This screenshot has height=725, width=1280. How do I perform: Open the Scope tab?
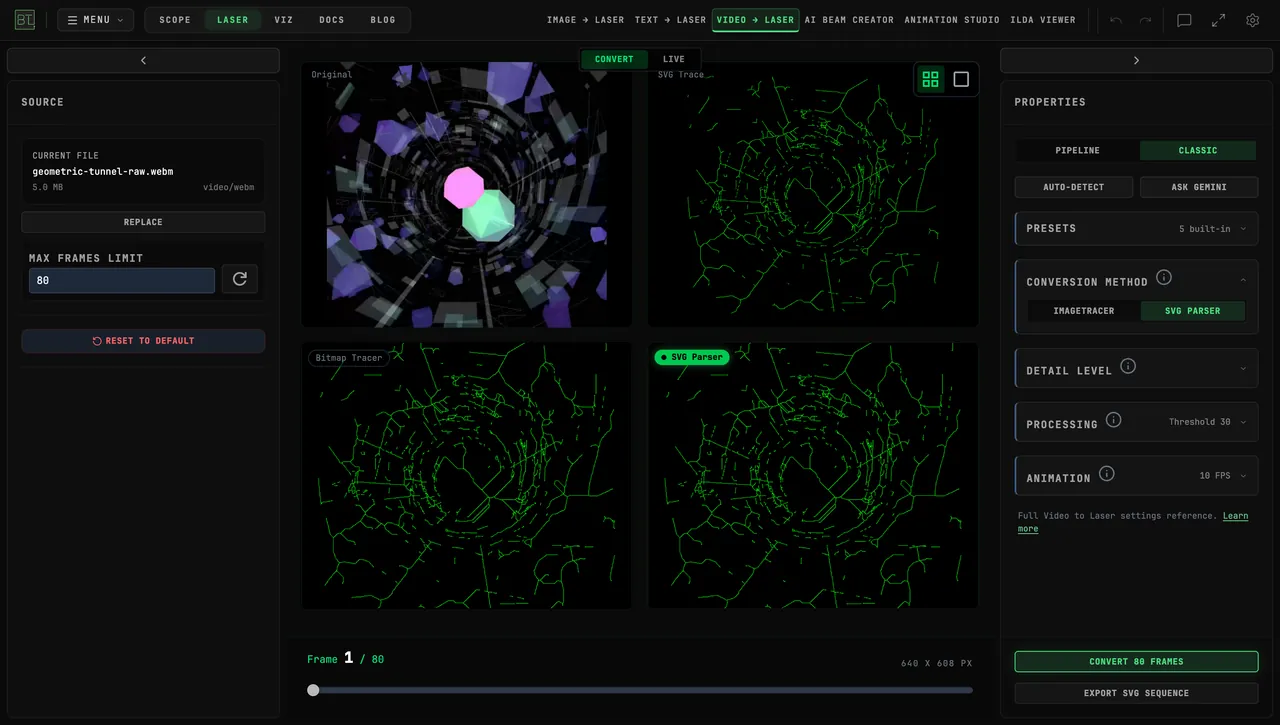175,20
